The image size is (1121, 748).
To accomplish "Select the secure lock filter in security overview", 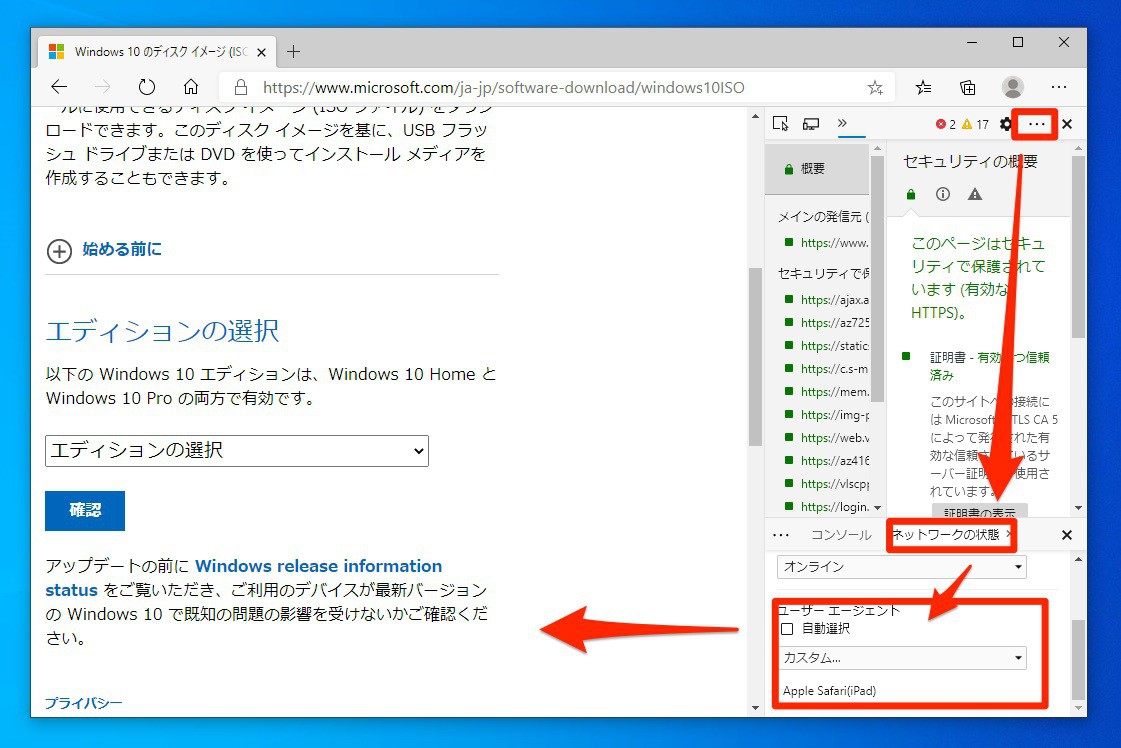I will (911, 195).
